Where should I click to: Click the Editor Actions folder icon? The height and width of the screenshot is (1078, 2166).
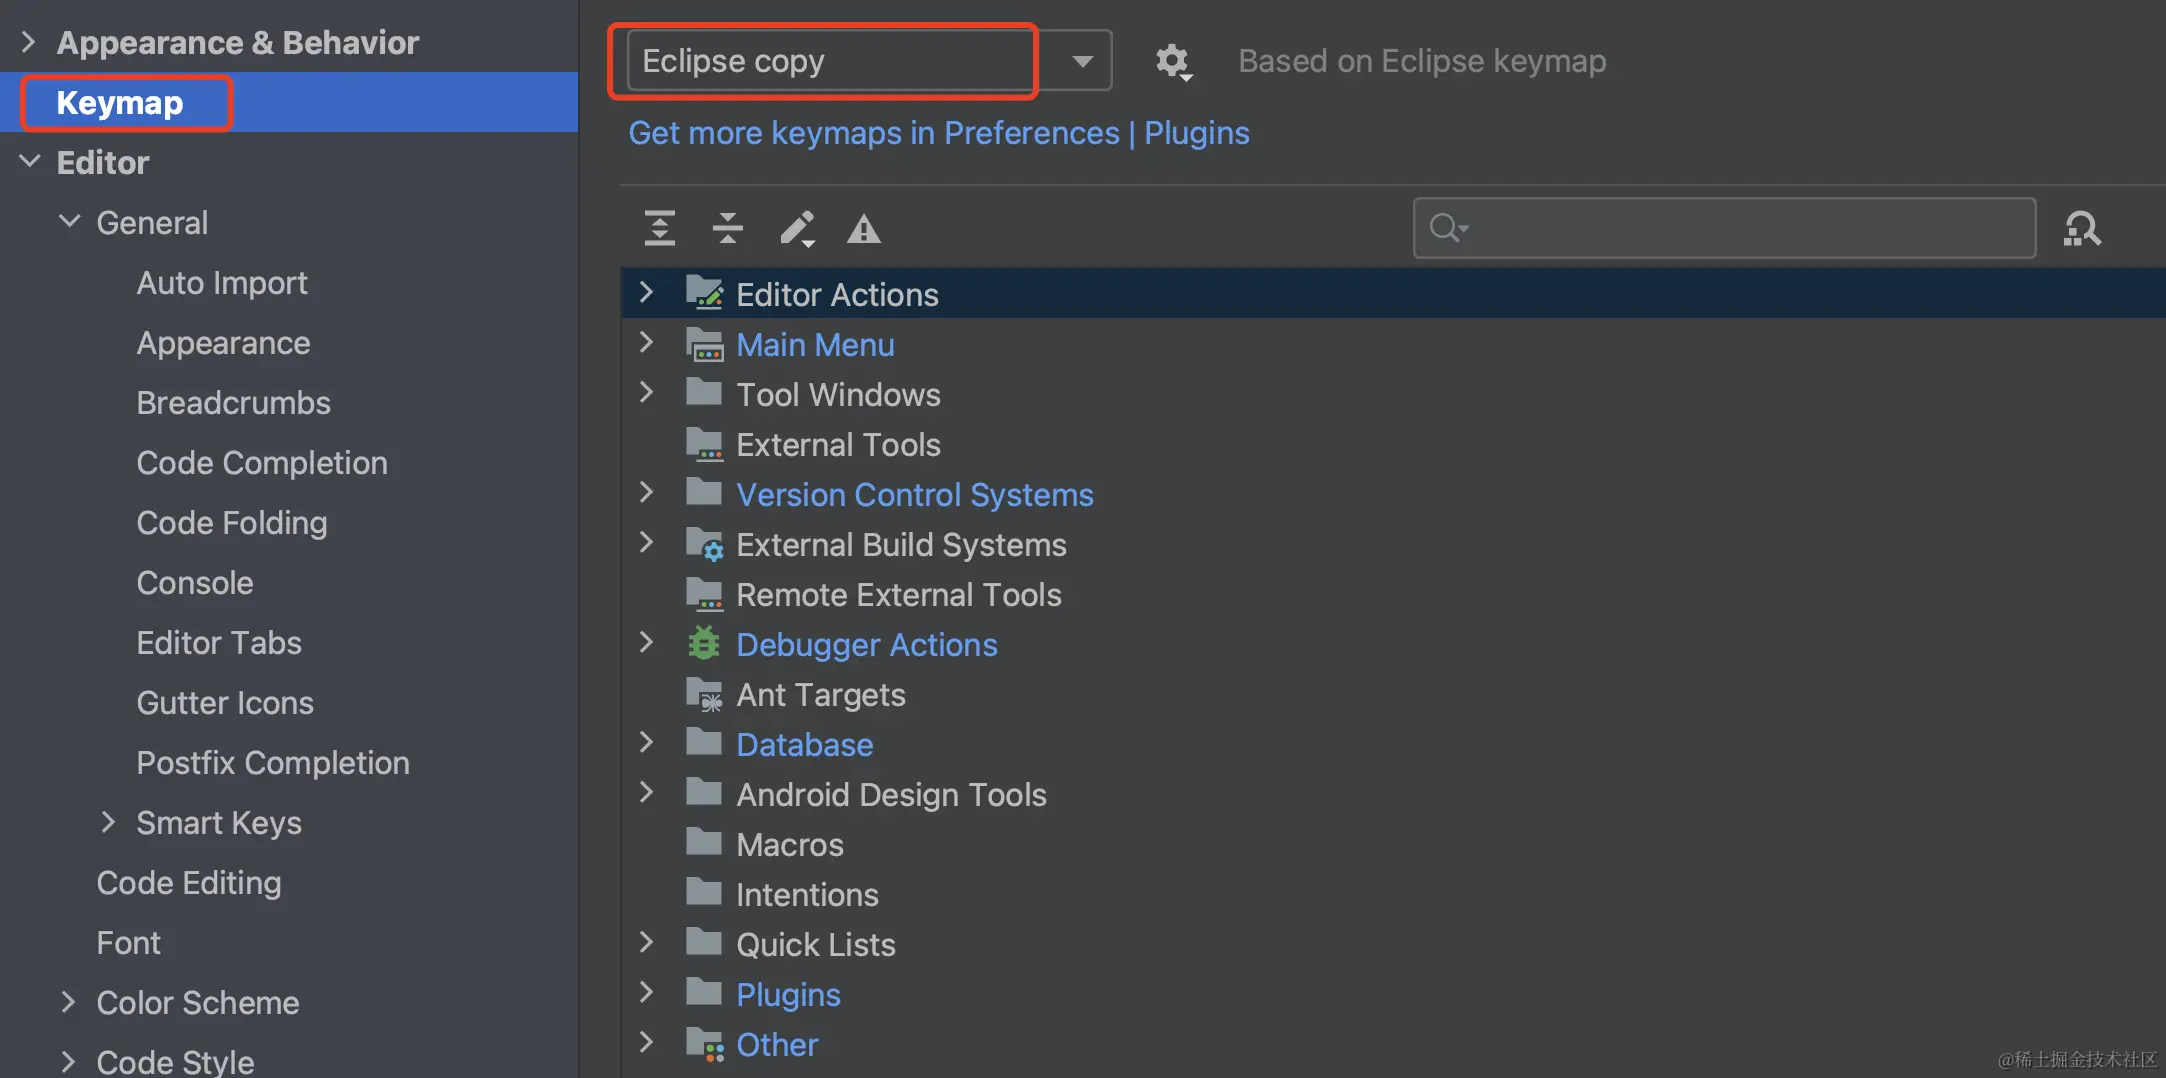[704, 294]
